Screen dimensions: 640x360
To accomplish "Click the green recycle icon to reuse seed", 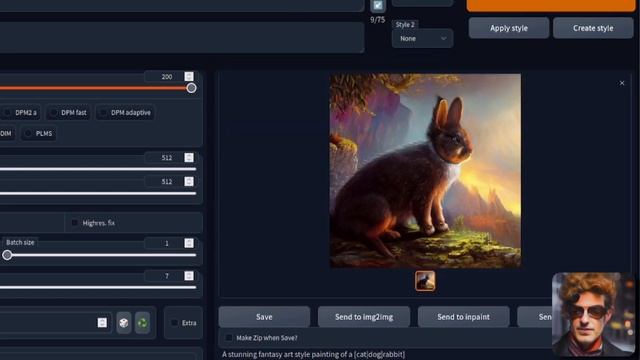I will pyautogui.click(x=142, y=323).
